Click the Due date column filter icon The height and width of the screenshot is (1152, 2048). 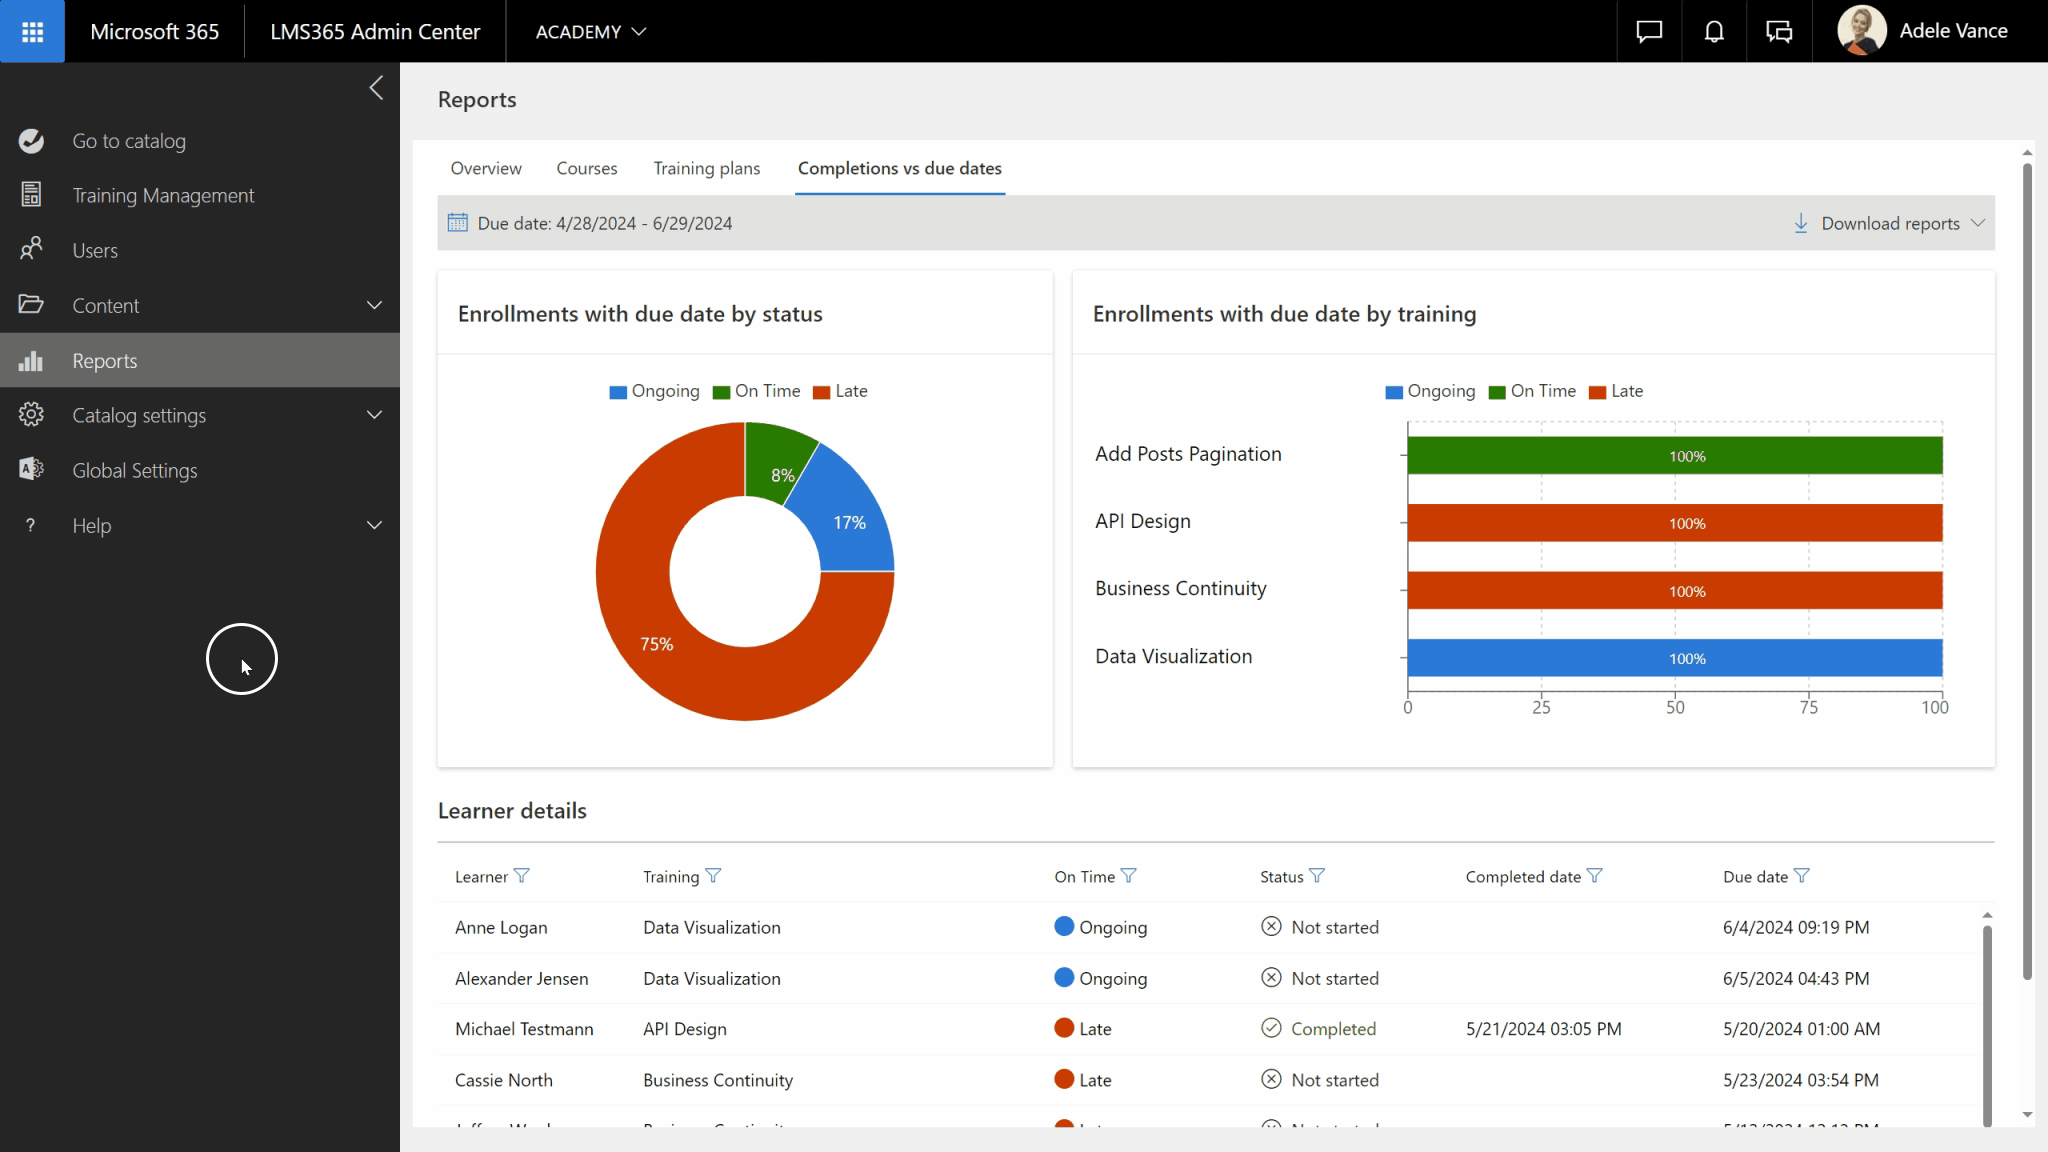pyautogui.click(x=1802, y=876)
